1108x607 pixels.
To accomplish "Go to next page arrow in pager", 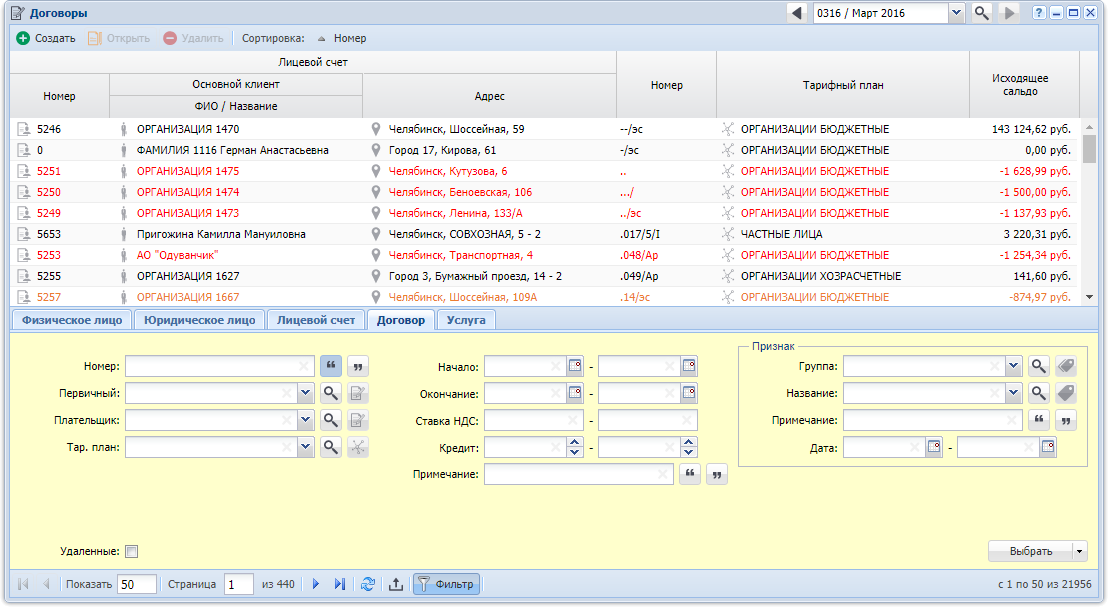I will point(316,584).
